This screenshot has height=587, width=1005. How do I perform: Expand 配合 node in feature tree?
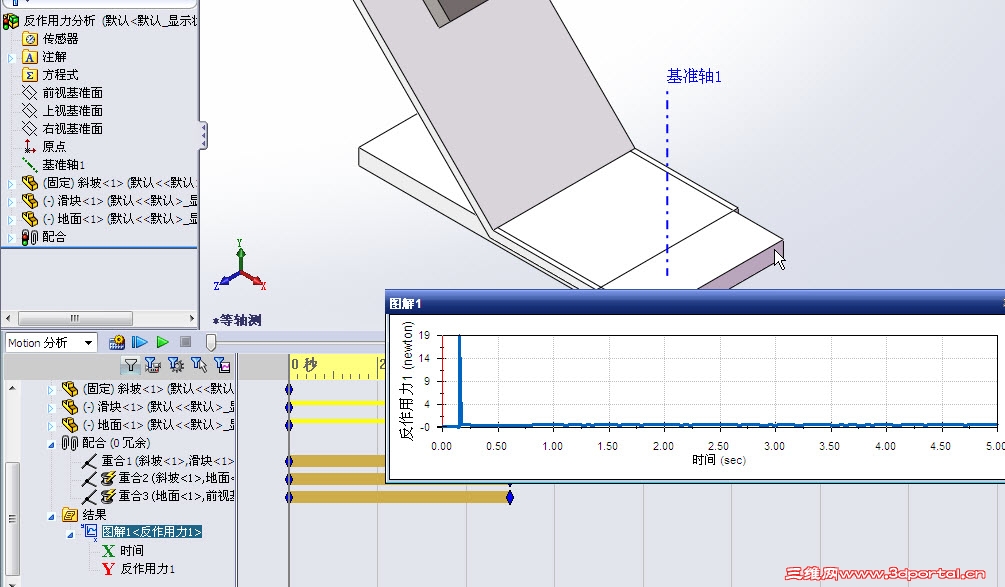coord(11,238)
